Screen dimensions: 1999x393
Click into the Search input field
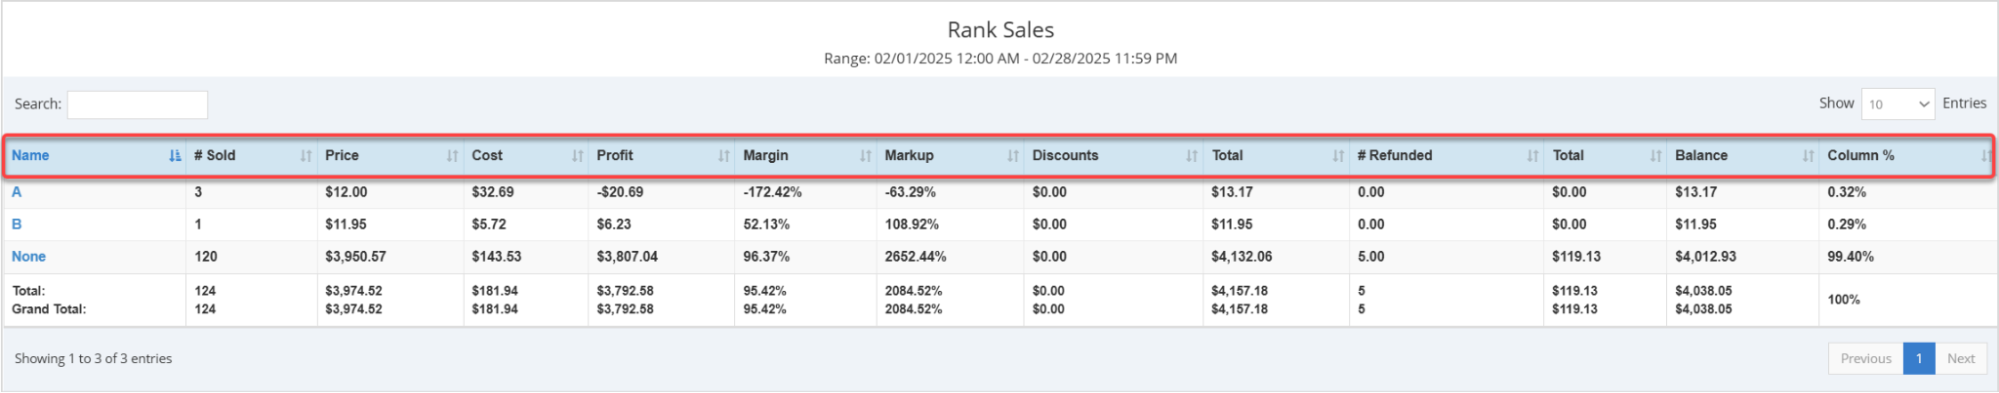(137, 104)
